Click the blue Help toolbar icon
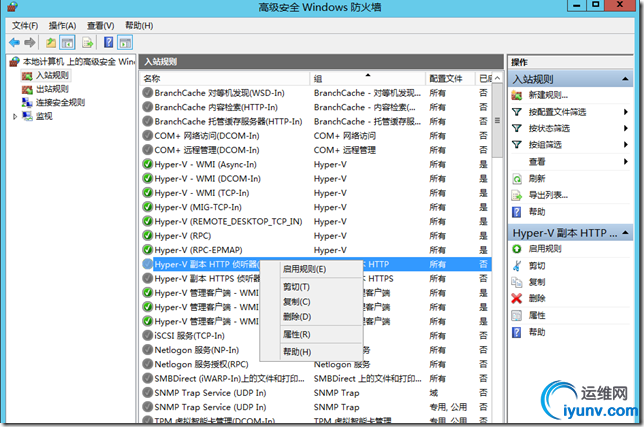 pyautogui.click(x=108, y=42)
